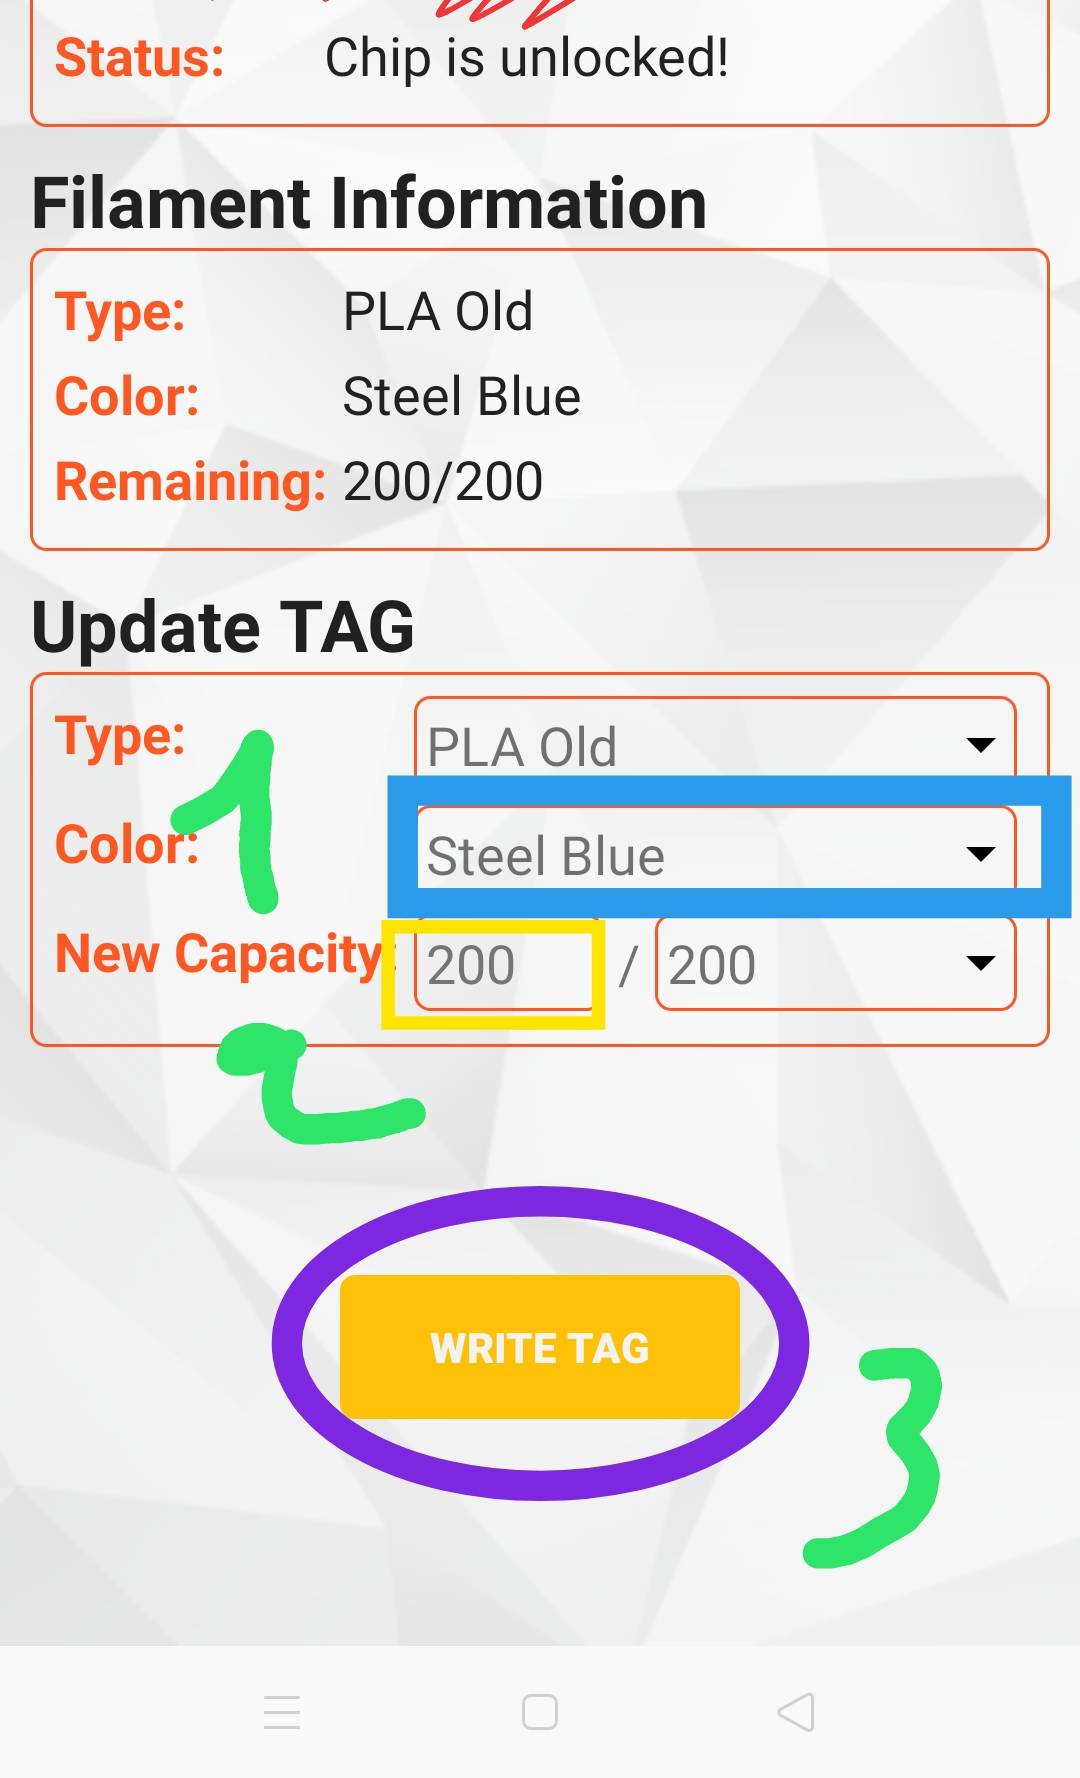The width and height of the screenshot is (1080, 1778).
Task: Tap the Filament Information heading
Action: (x=369, y=203)
